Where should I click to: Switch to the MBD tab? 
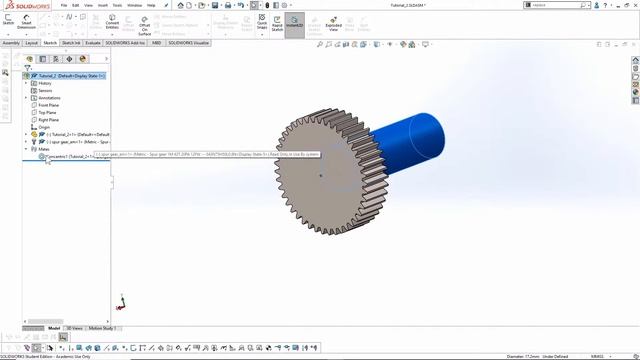pyautogui.click(x=156, y=43)
